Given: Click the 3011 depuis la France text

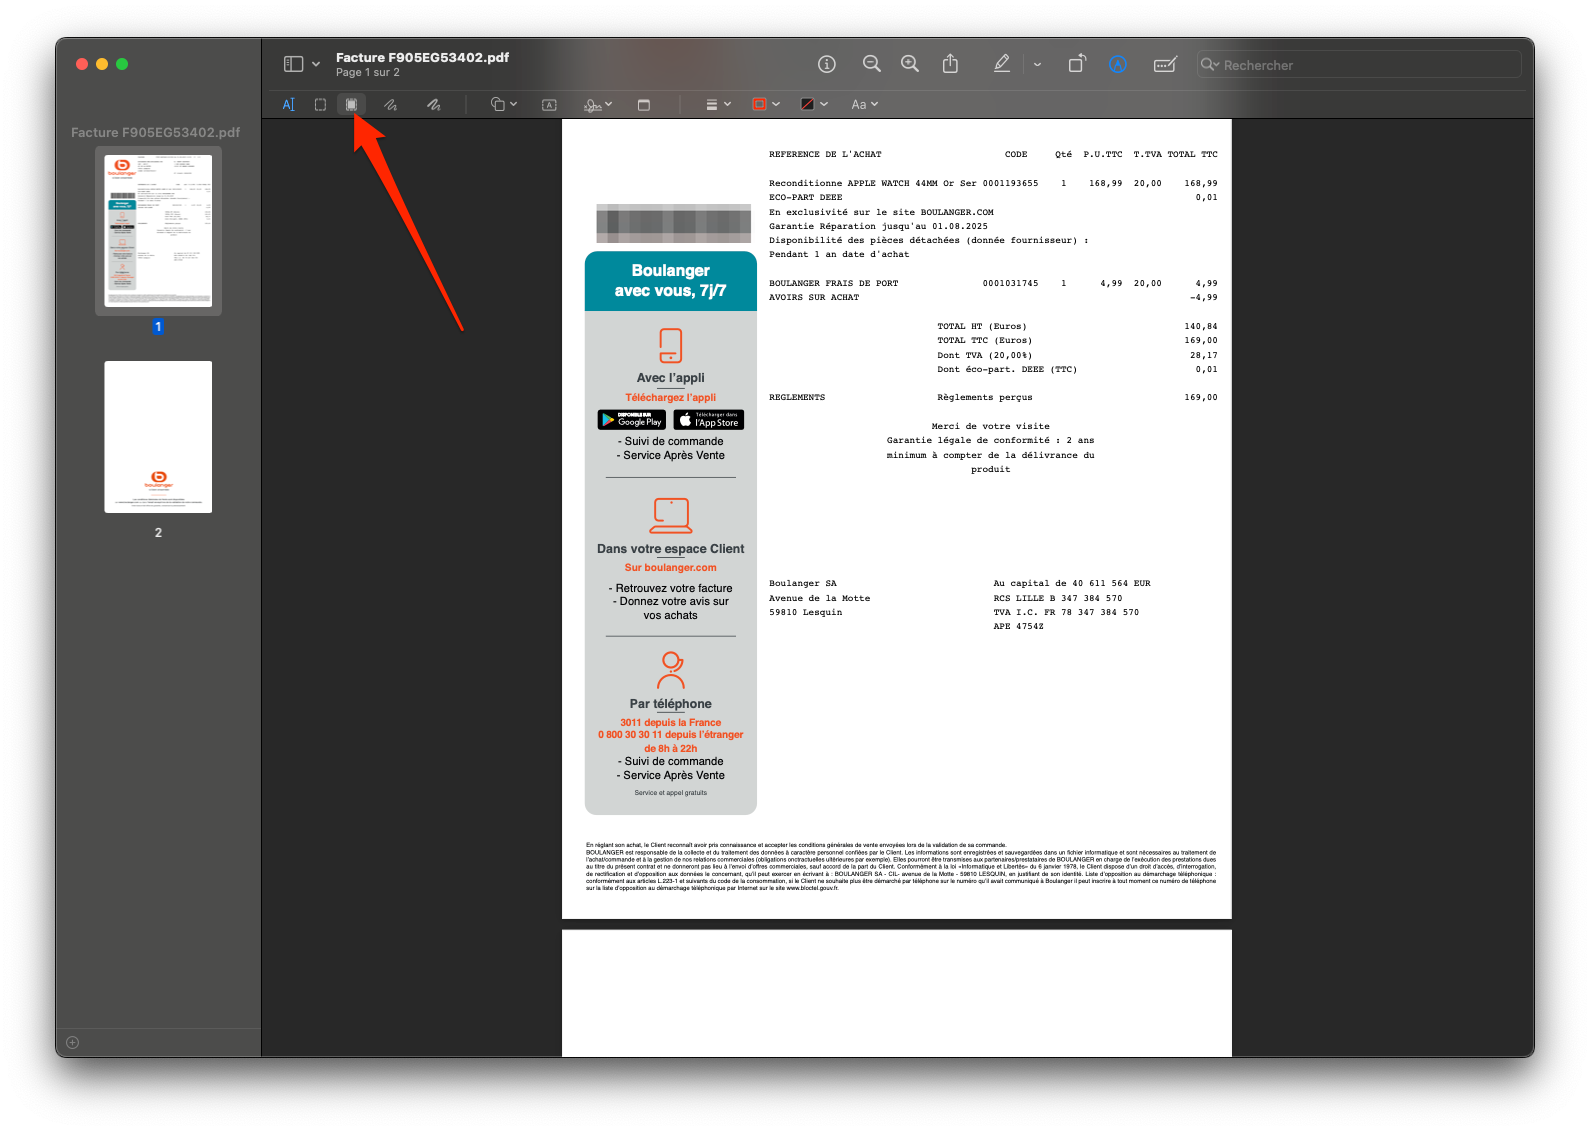Looking at the screenshot, I should point(671,722).
